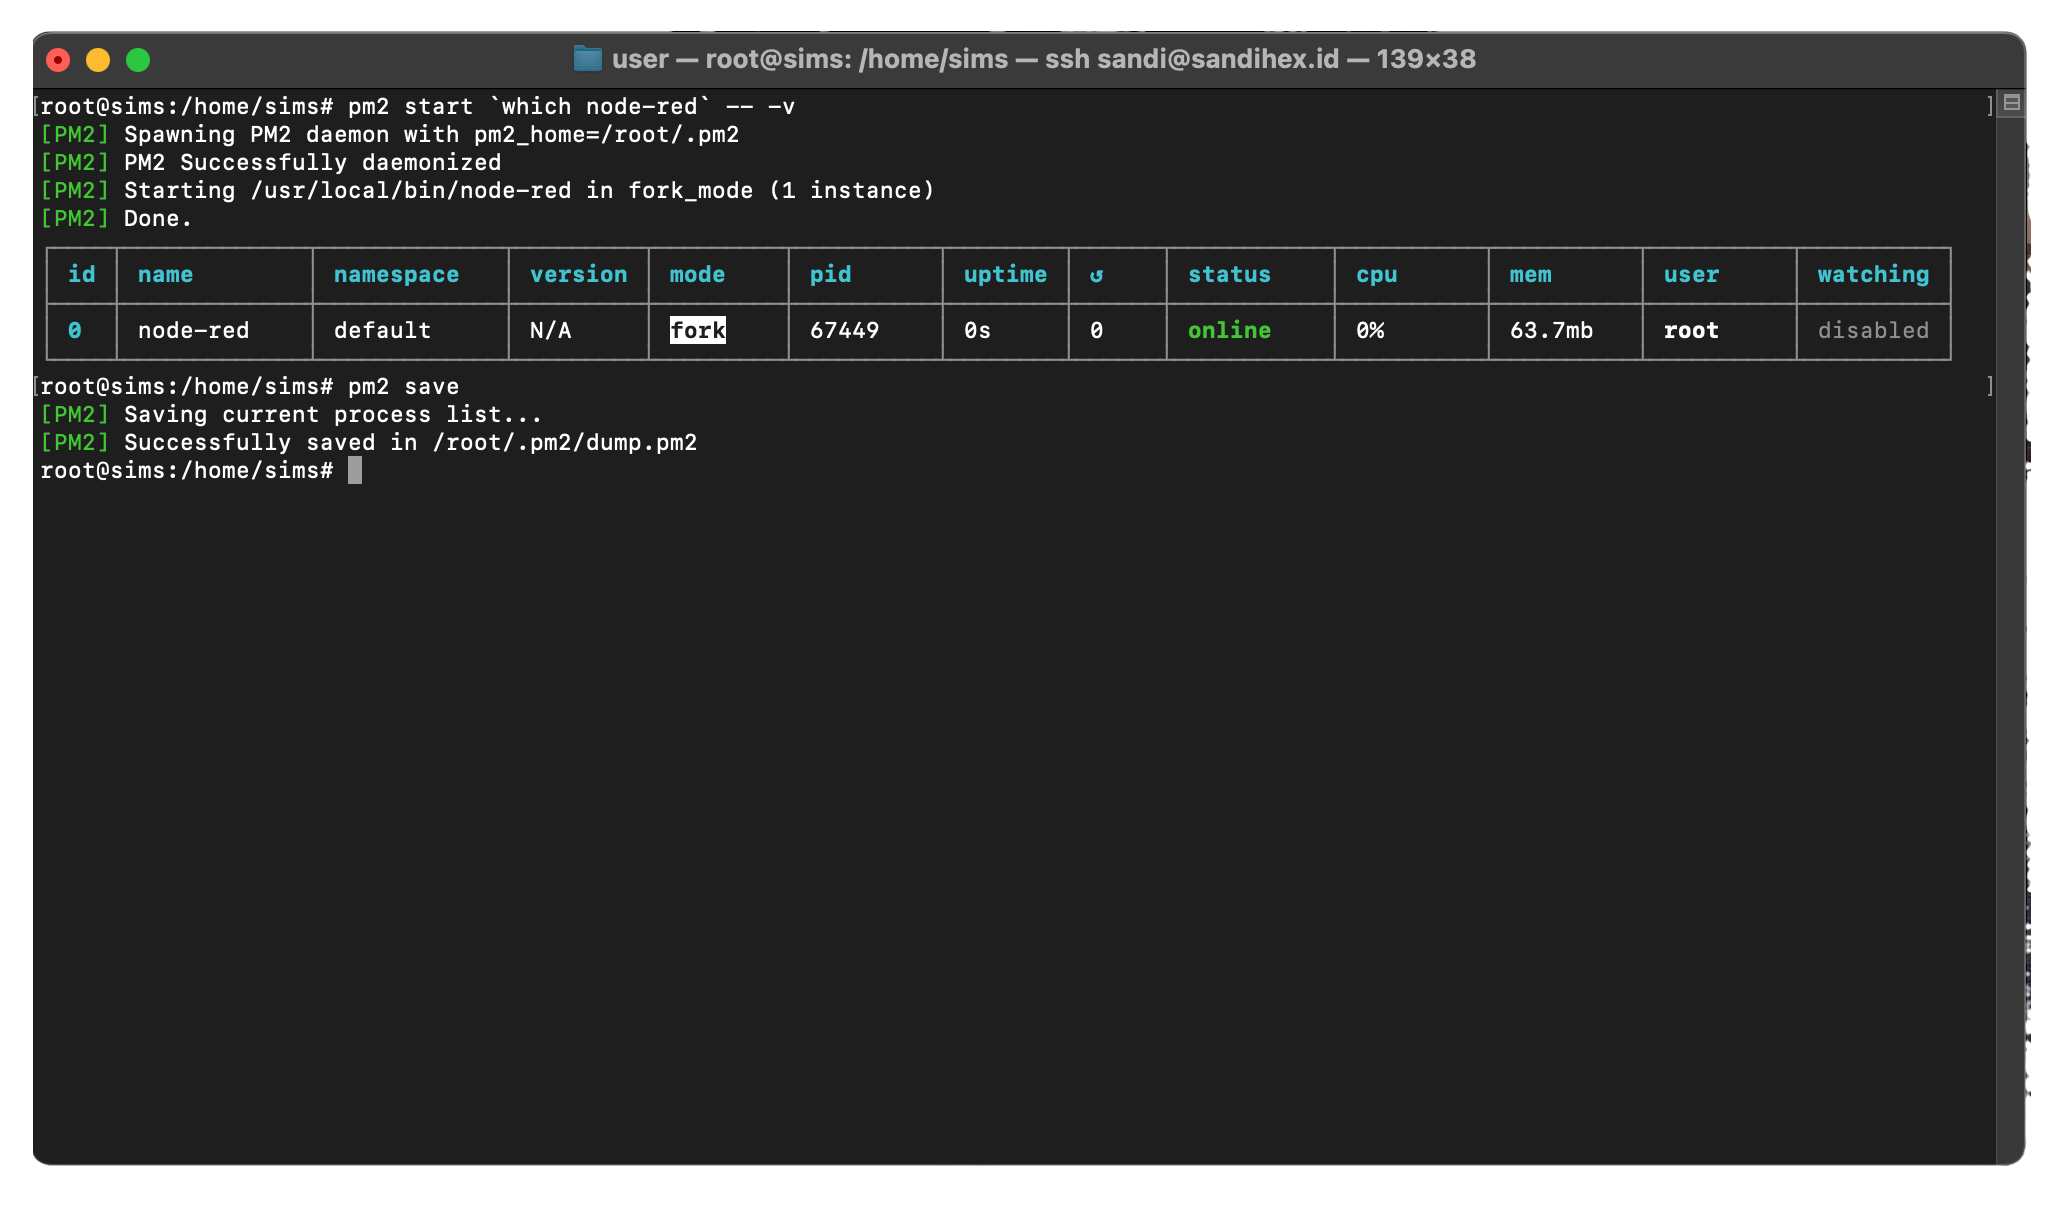Click the cpu value '0%'
The height and width of the screenshot is (1218, 2050).
pyautogui.click(x=1370, y=330)
